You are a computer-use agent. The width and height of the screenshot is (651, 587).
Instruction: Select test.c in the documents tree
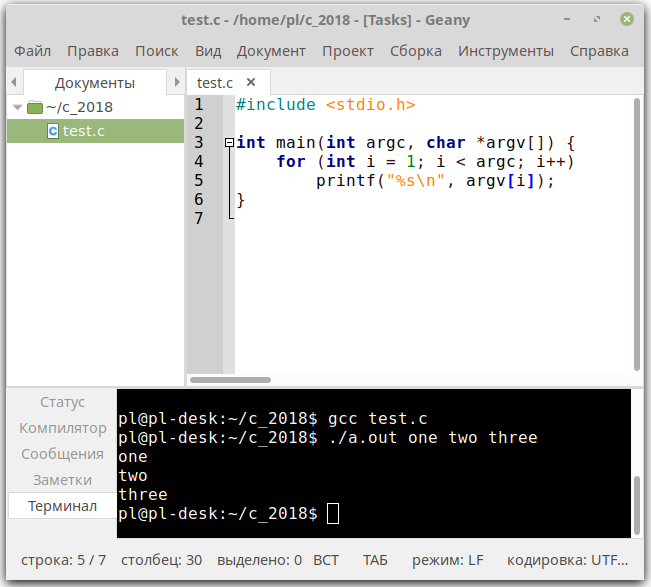pyautogui.click(x=83, y=131)
